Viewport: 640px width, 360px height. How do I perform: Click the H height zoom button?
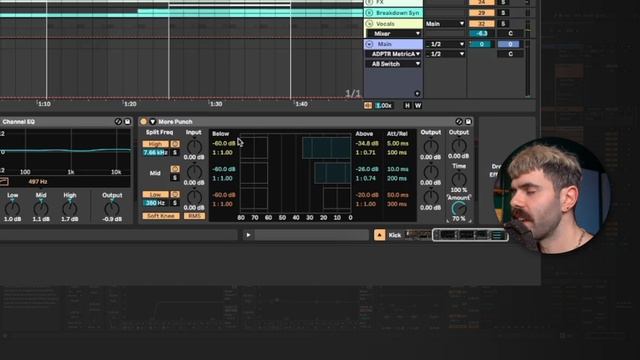click(407, 105)
